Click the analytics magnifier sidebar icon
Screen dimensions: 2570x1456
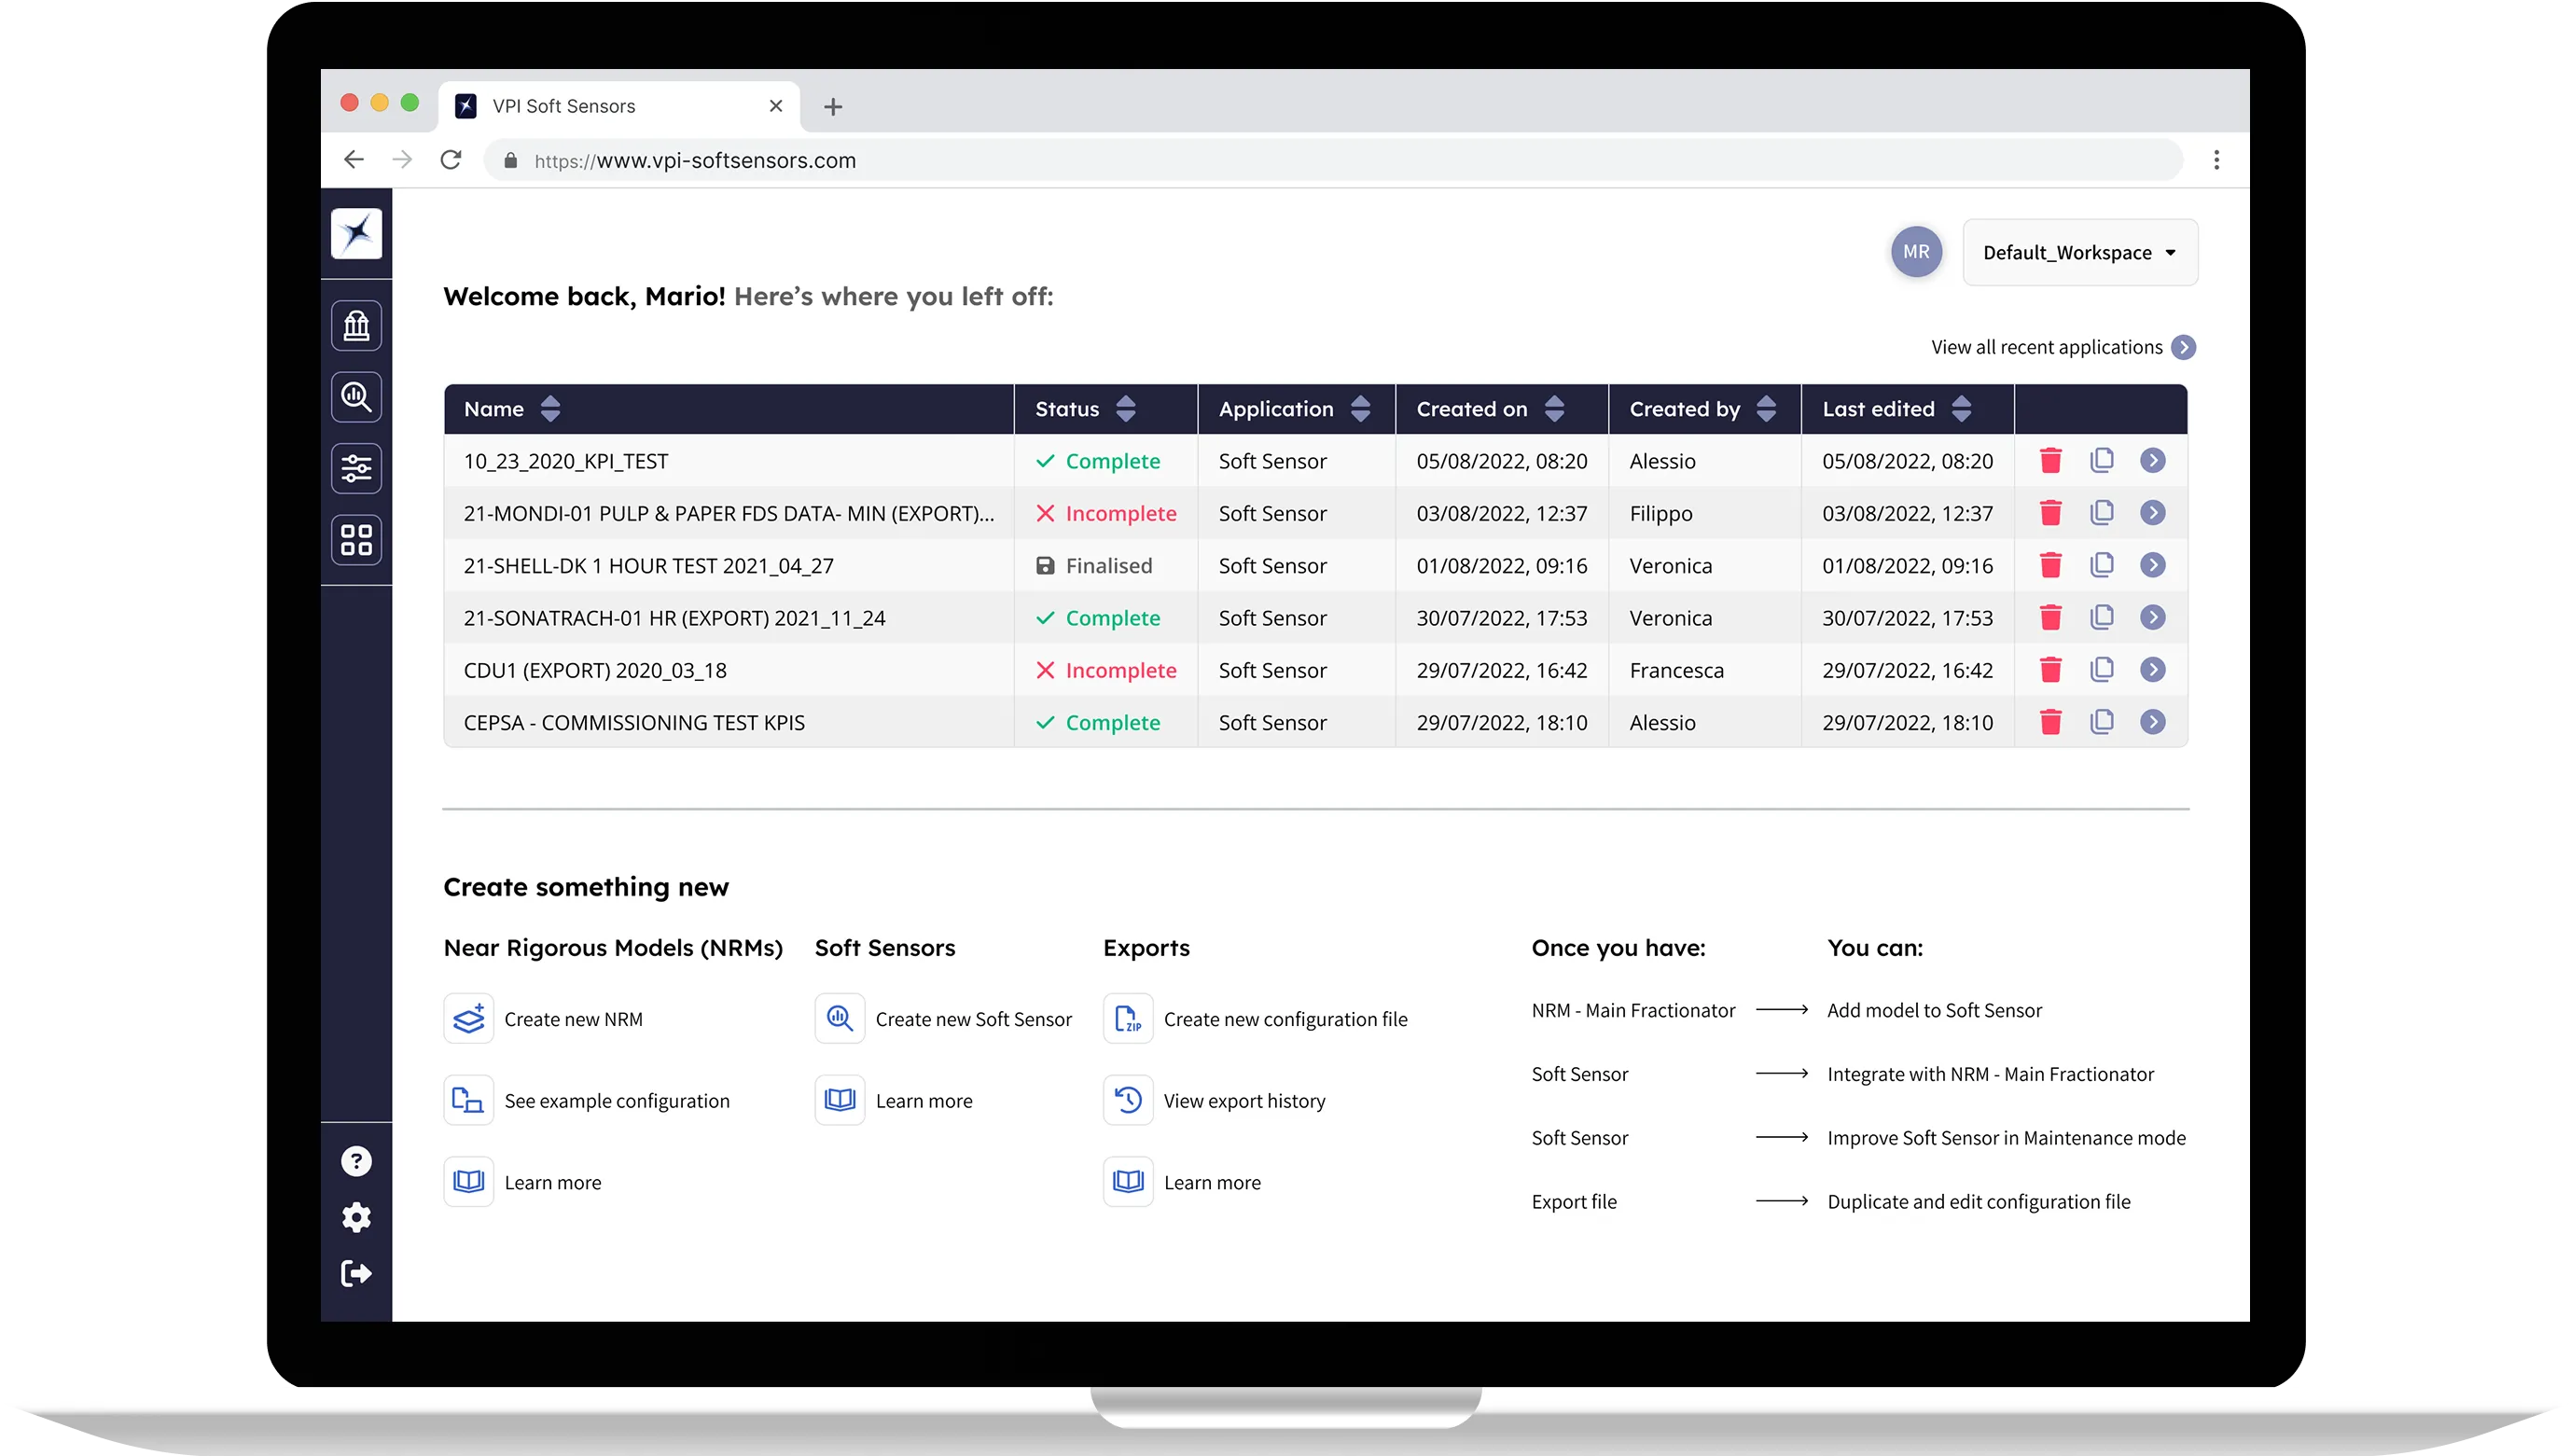pyautogui.click(x=356, y=398)
